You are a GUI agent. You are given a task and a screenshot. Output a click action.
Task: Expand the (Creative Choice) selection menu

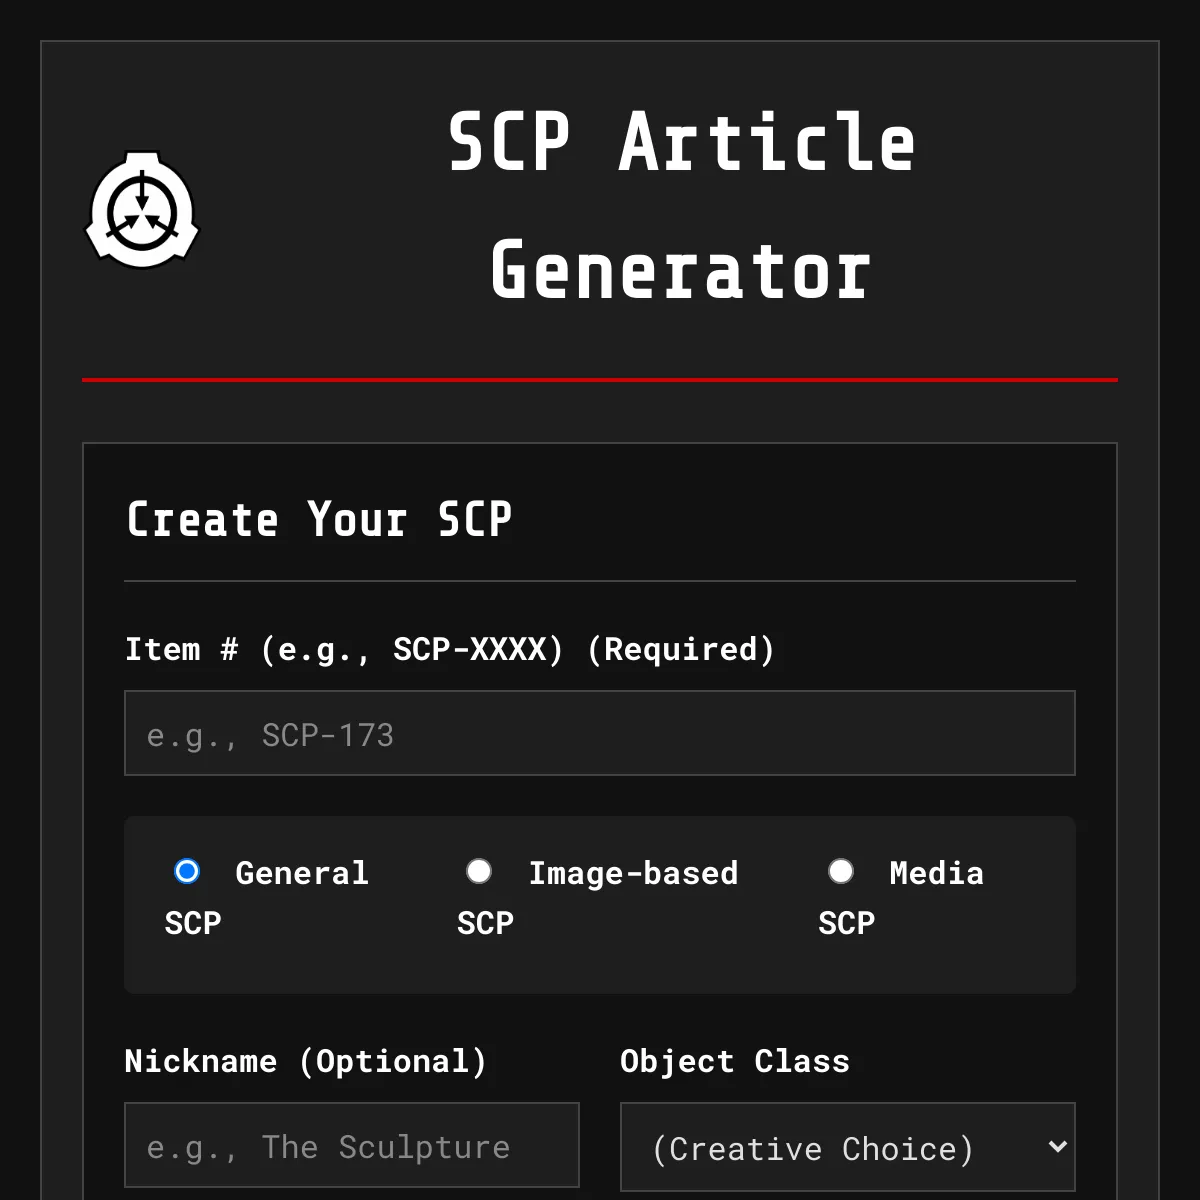(848, 1147)
